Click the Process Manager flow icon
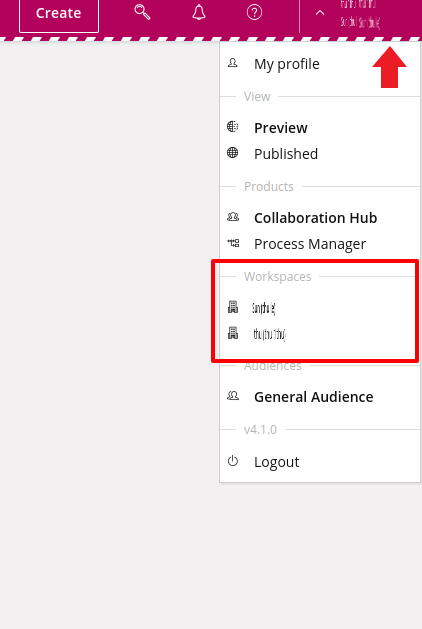Image resolution: width=422 pixels, height=629 pixels. [x=233, y=243]
